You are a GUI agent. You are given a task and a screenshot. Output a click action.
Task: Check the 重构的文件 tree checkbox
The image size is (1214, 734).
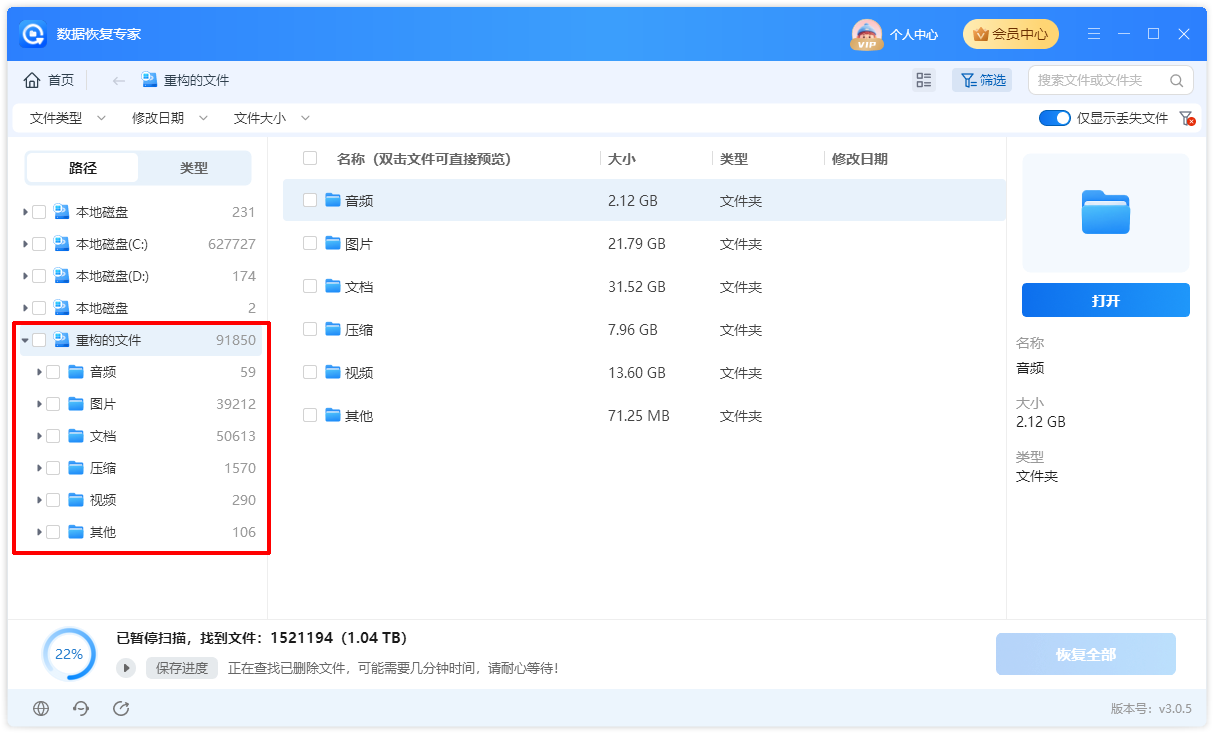[x=39, y=340]
